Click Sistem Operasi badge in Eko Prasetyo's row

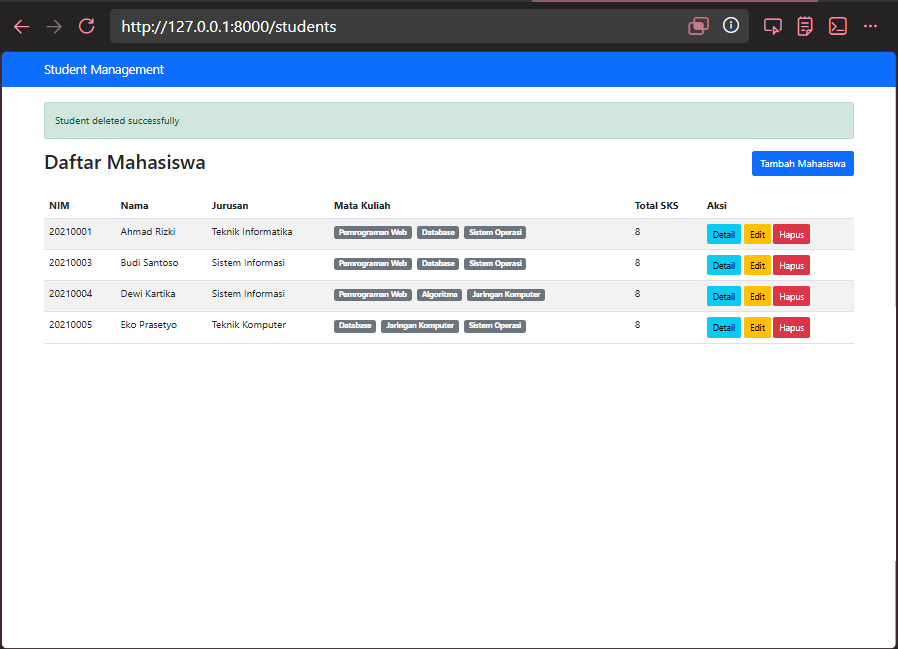[x=495, y=326]
